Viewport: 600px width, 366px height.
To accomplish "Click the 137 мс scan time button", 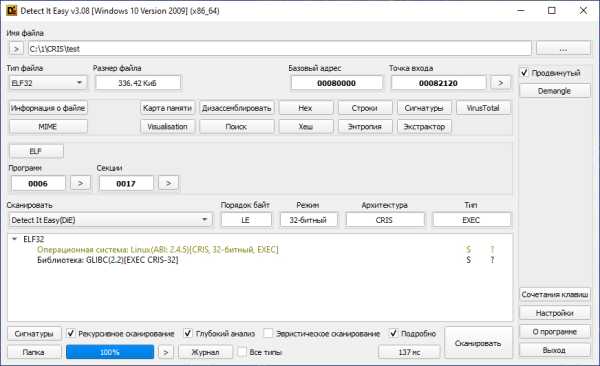I will (409, 352).
